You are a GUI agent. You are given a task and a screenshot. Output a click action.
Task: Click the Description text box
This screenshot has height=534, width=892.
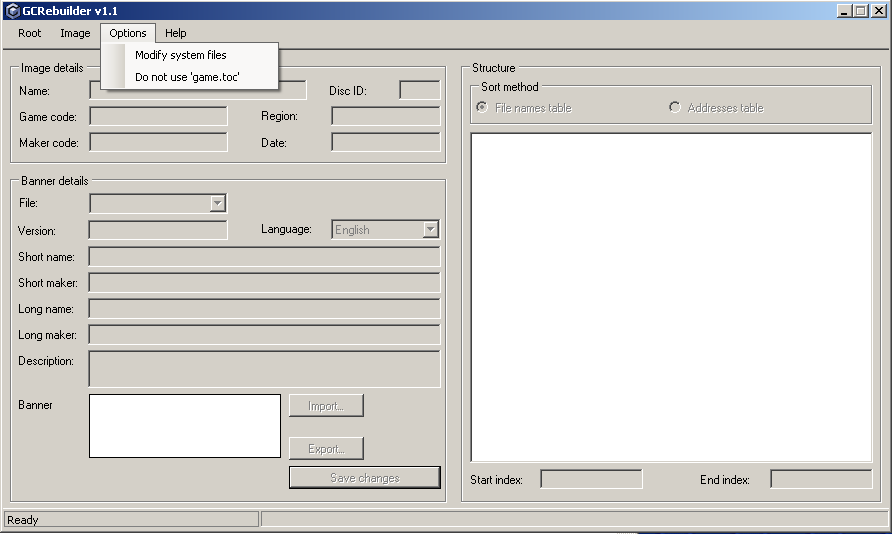click(x=264, y=368)
